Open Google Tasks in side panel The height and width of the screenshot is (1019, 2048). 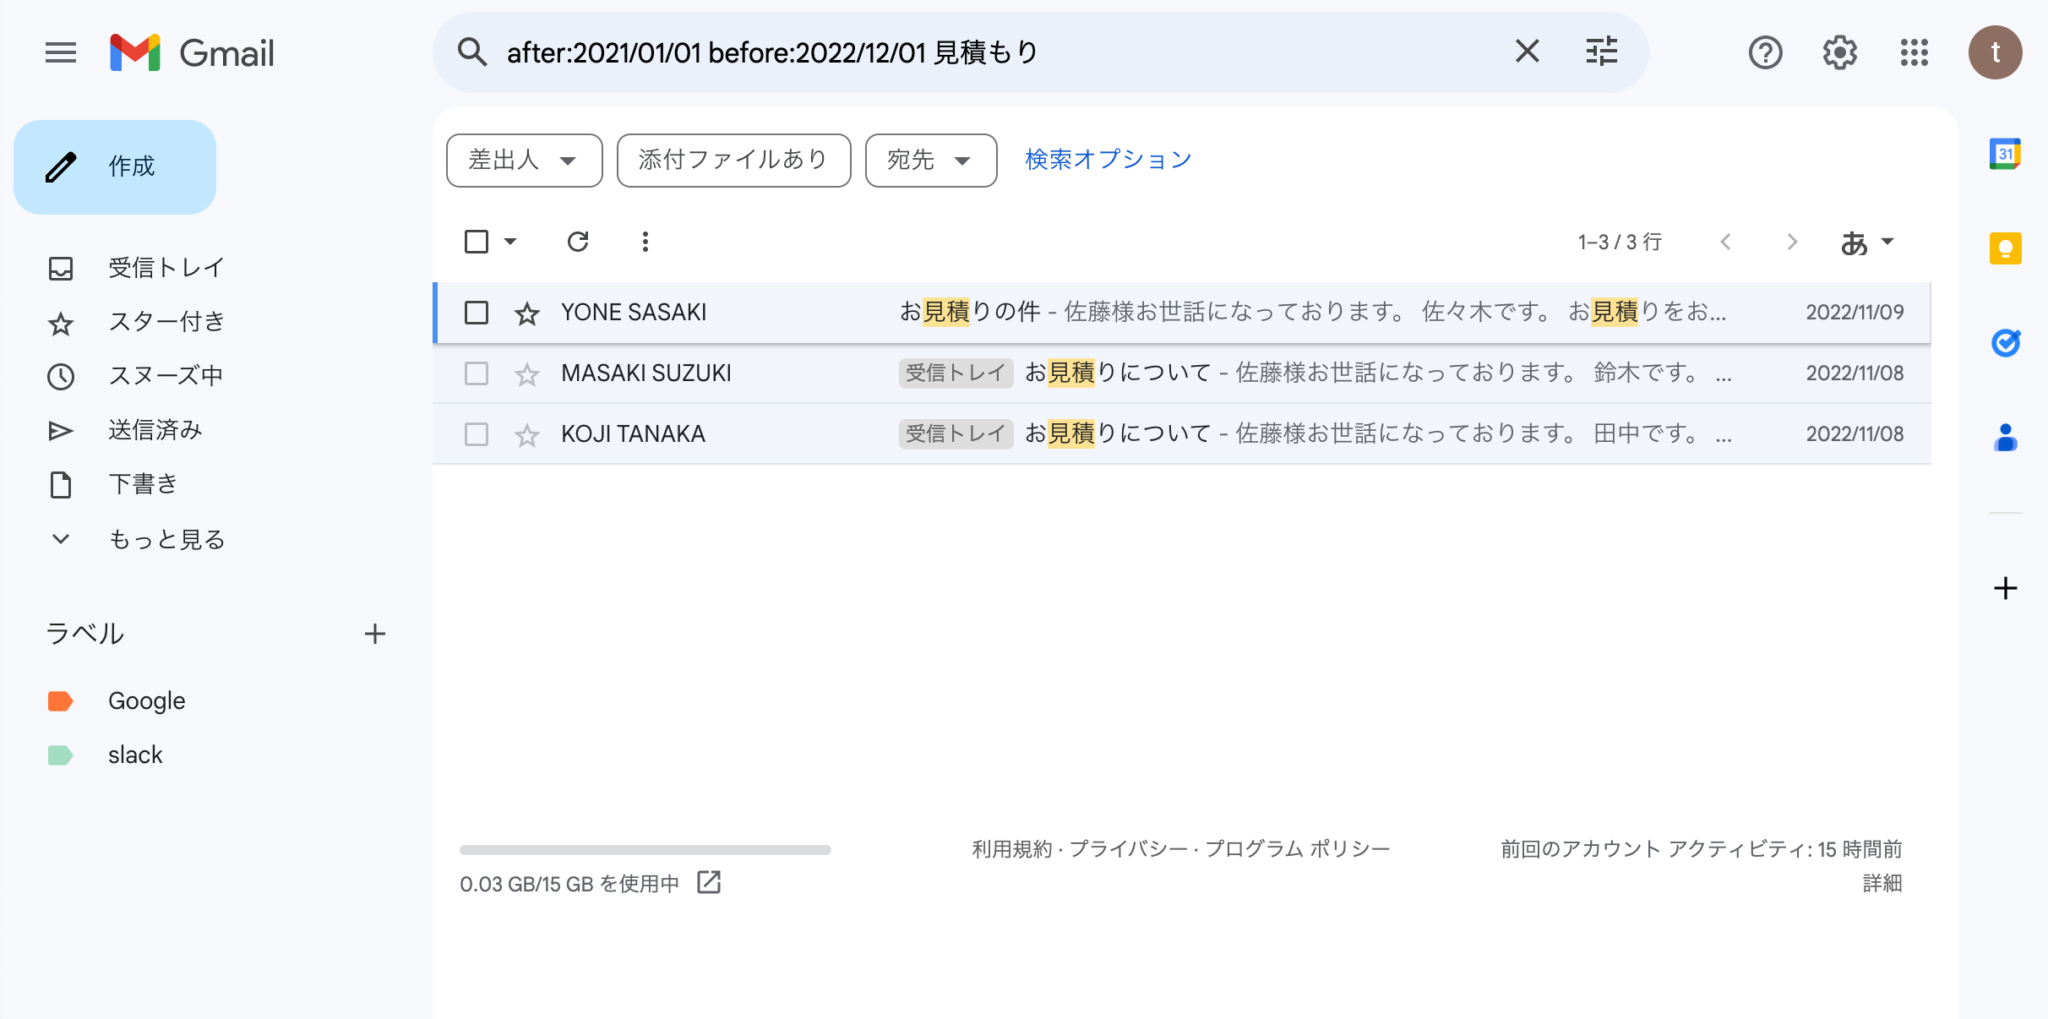coord(2004,343)
